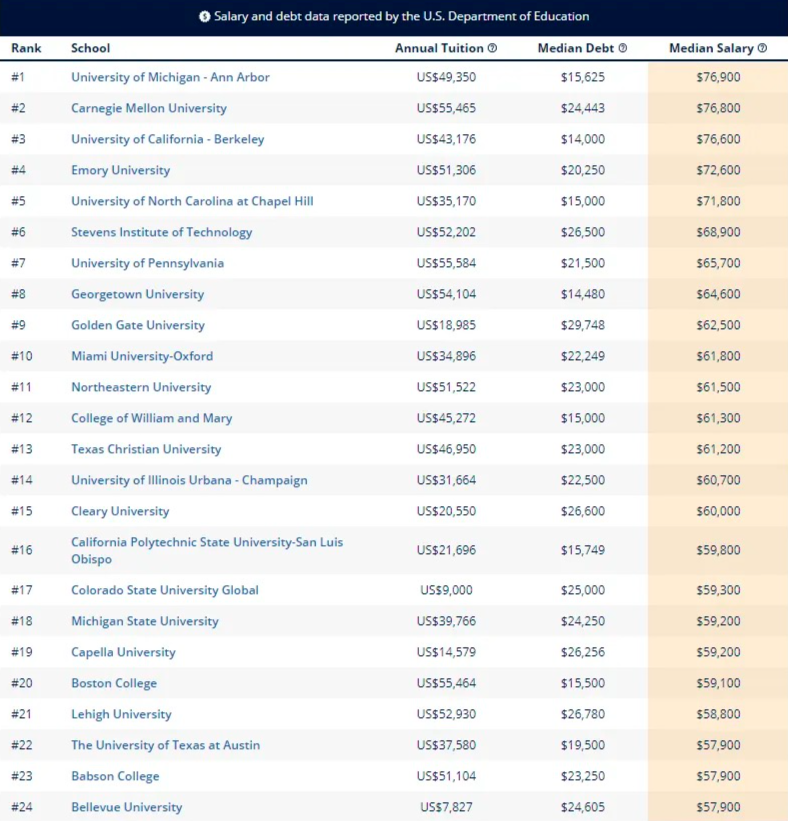Select the US$35,170 tuition value
The width and height of the screenshot is (788, 821).
(x=446, y=201)
